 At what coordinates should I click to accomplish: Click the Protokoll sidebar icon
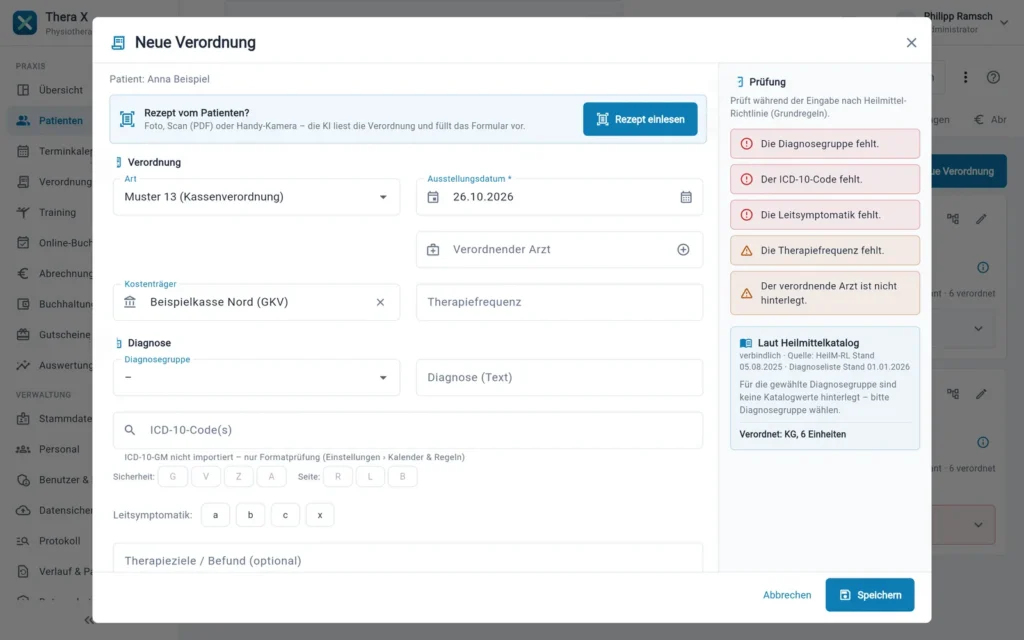[23, 541]
